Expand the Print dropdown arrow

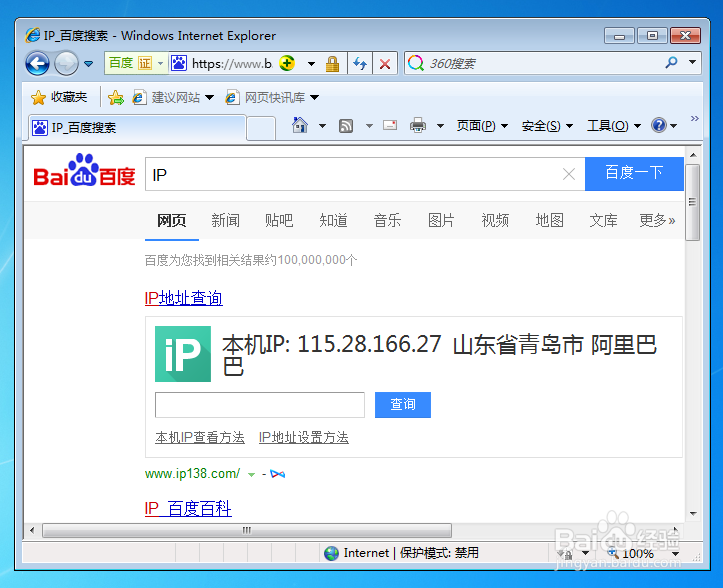click(x=440, y=125)
